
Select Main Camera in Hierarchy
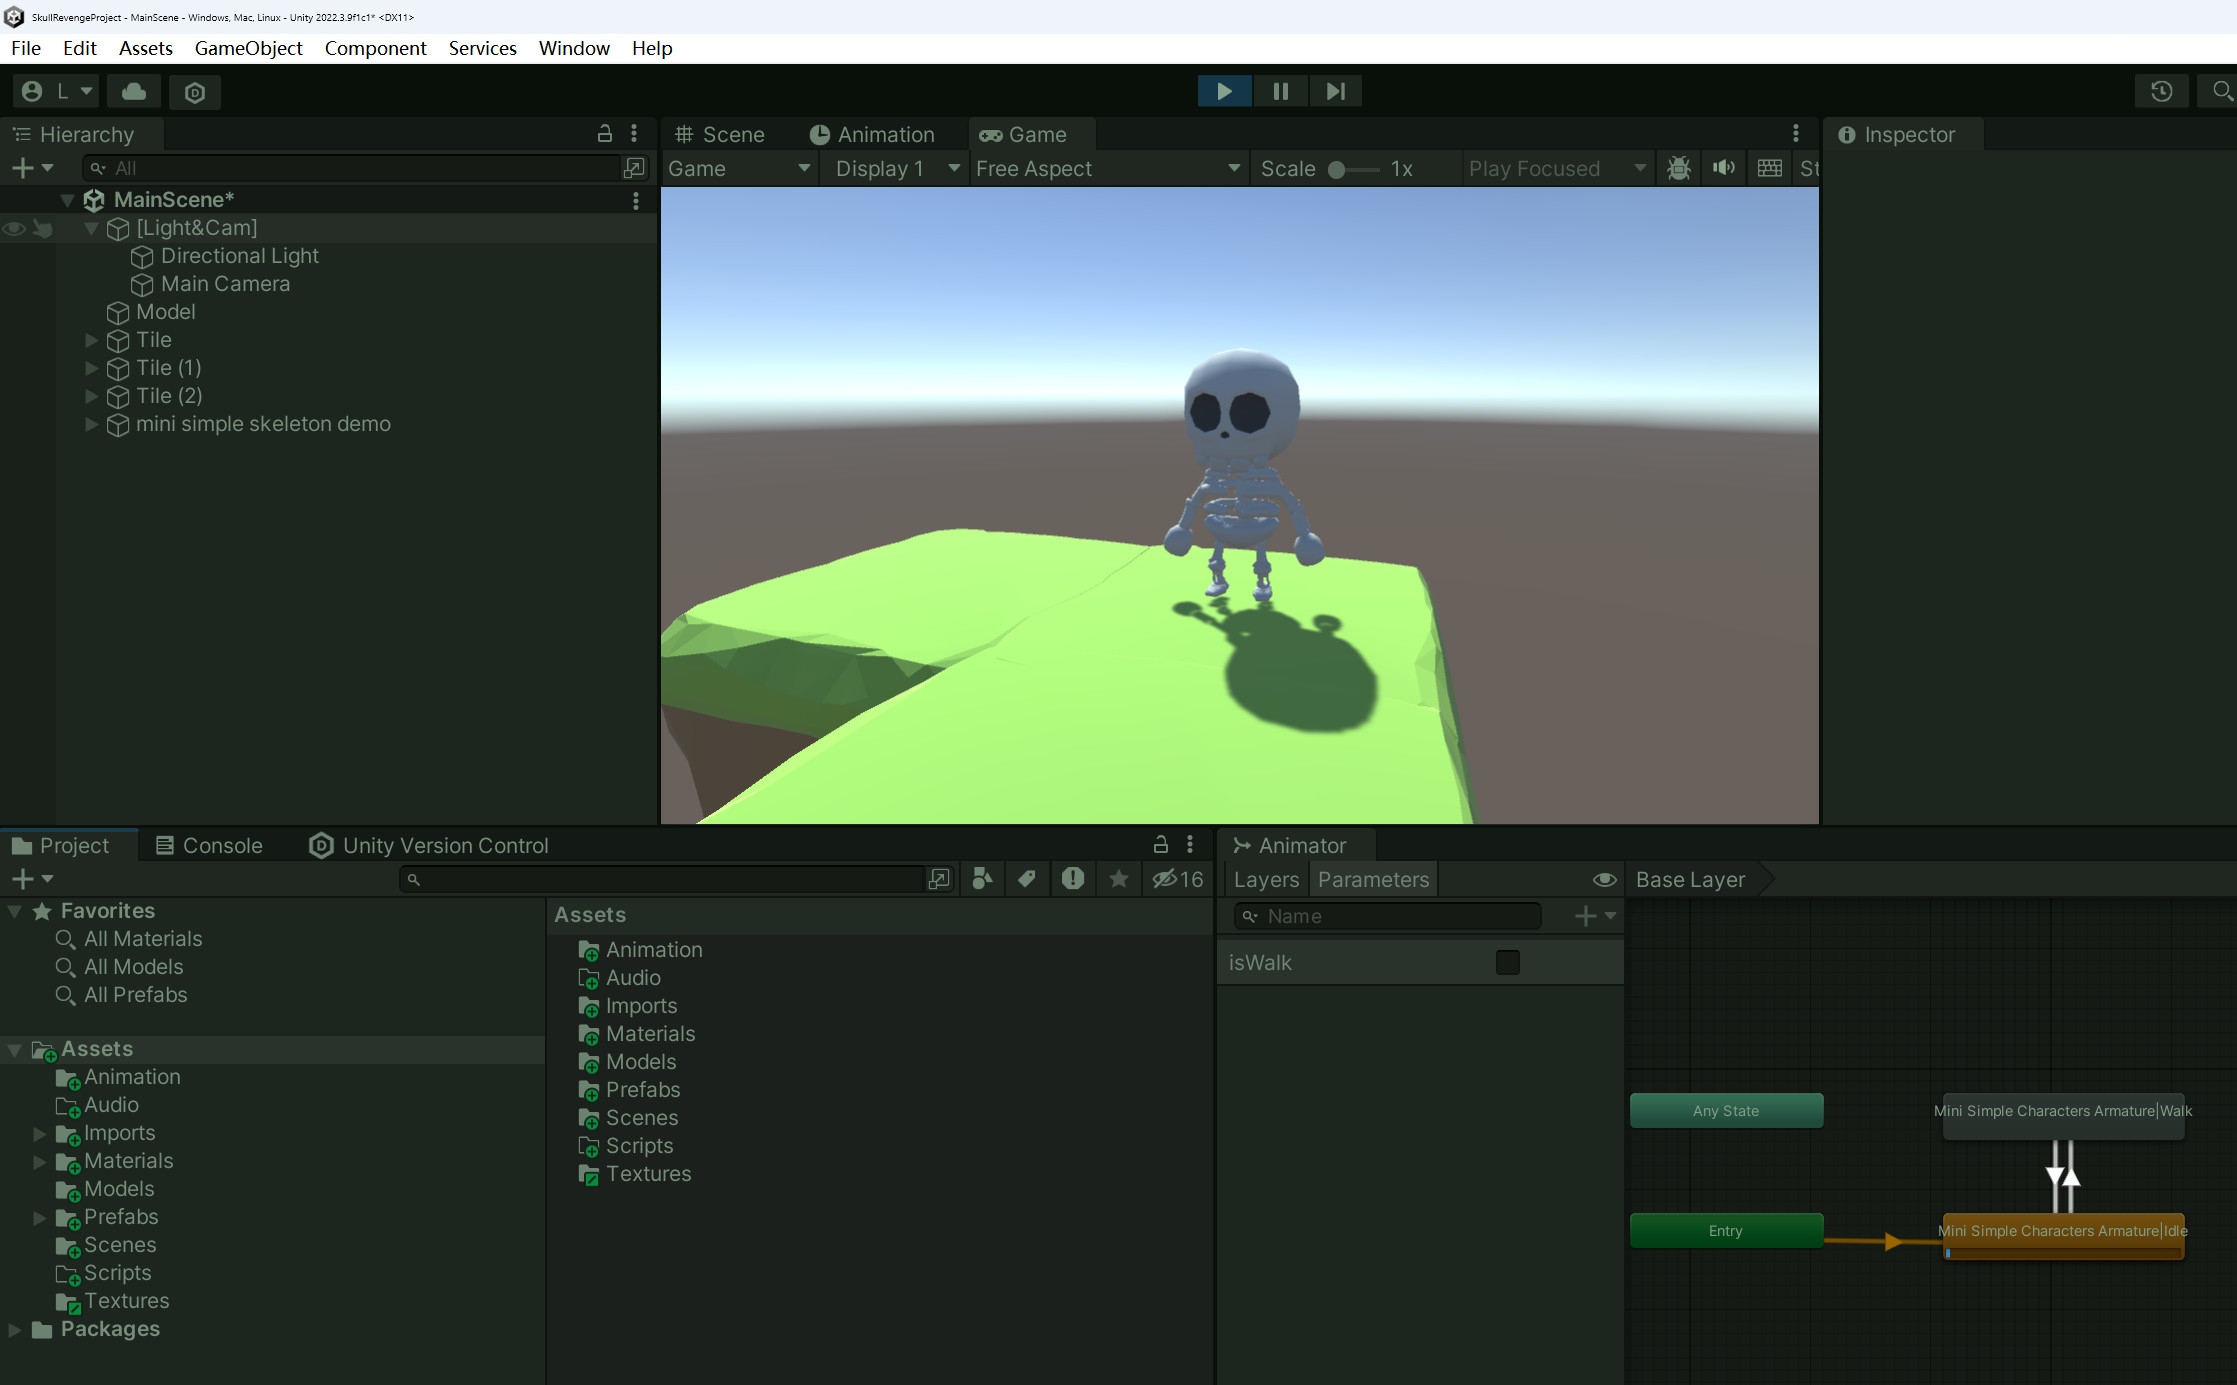pyautogui.click(x=225, y=284)
